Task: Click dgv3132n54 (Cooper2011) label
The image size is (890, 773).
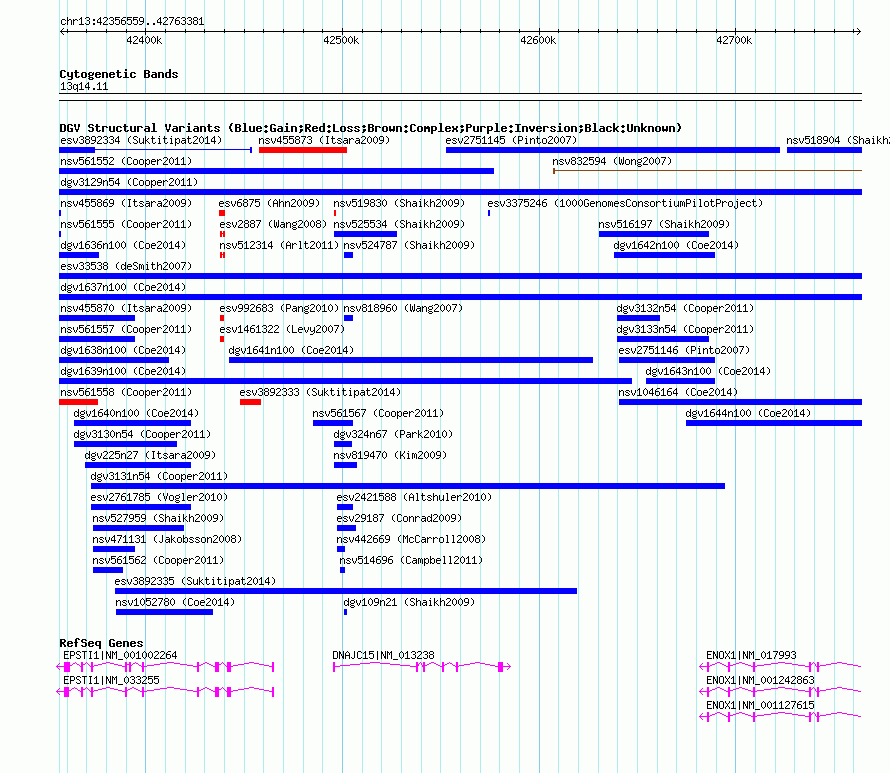Action: 685,308
